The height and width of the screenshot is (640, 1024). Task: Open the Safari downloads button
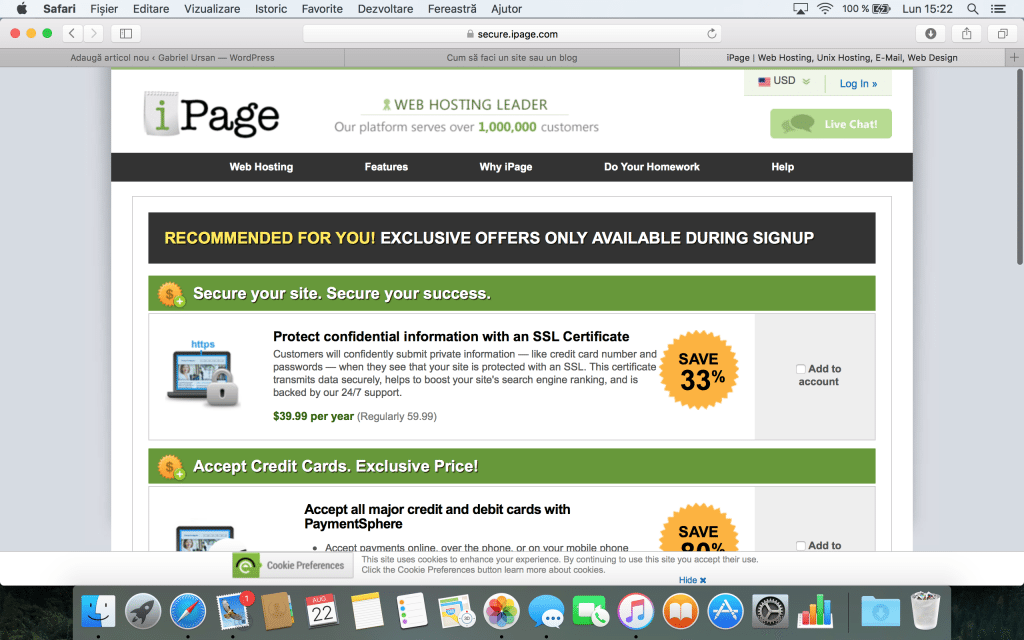pyautogui.click(x=931, y=33)
